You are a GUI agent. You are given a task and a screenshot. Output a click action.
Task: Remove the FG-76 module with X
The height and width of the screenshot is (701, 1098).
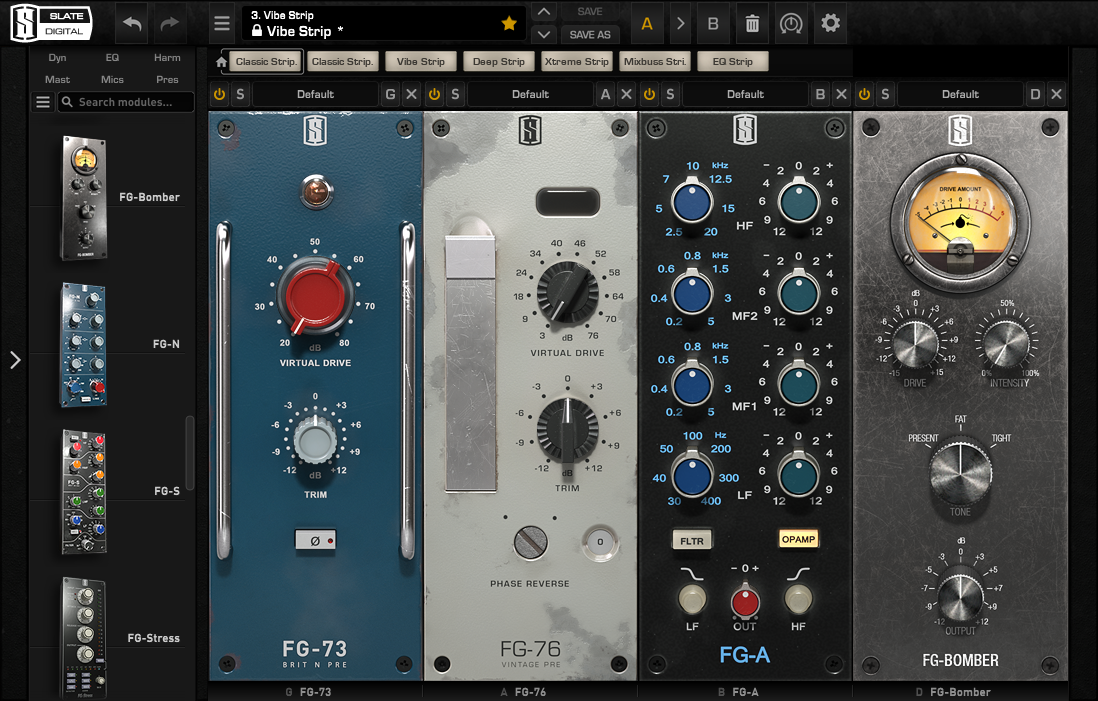627,94
